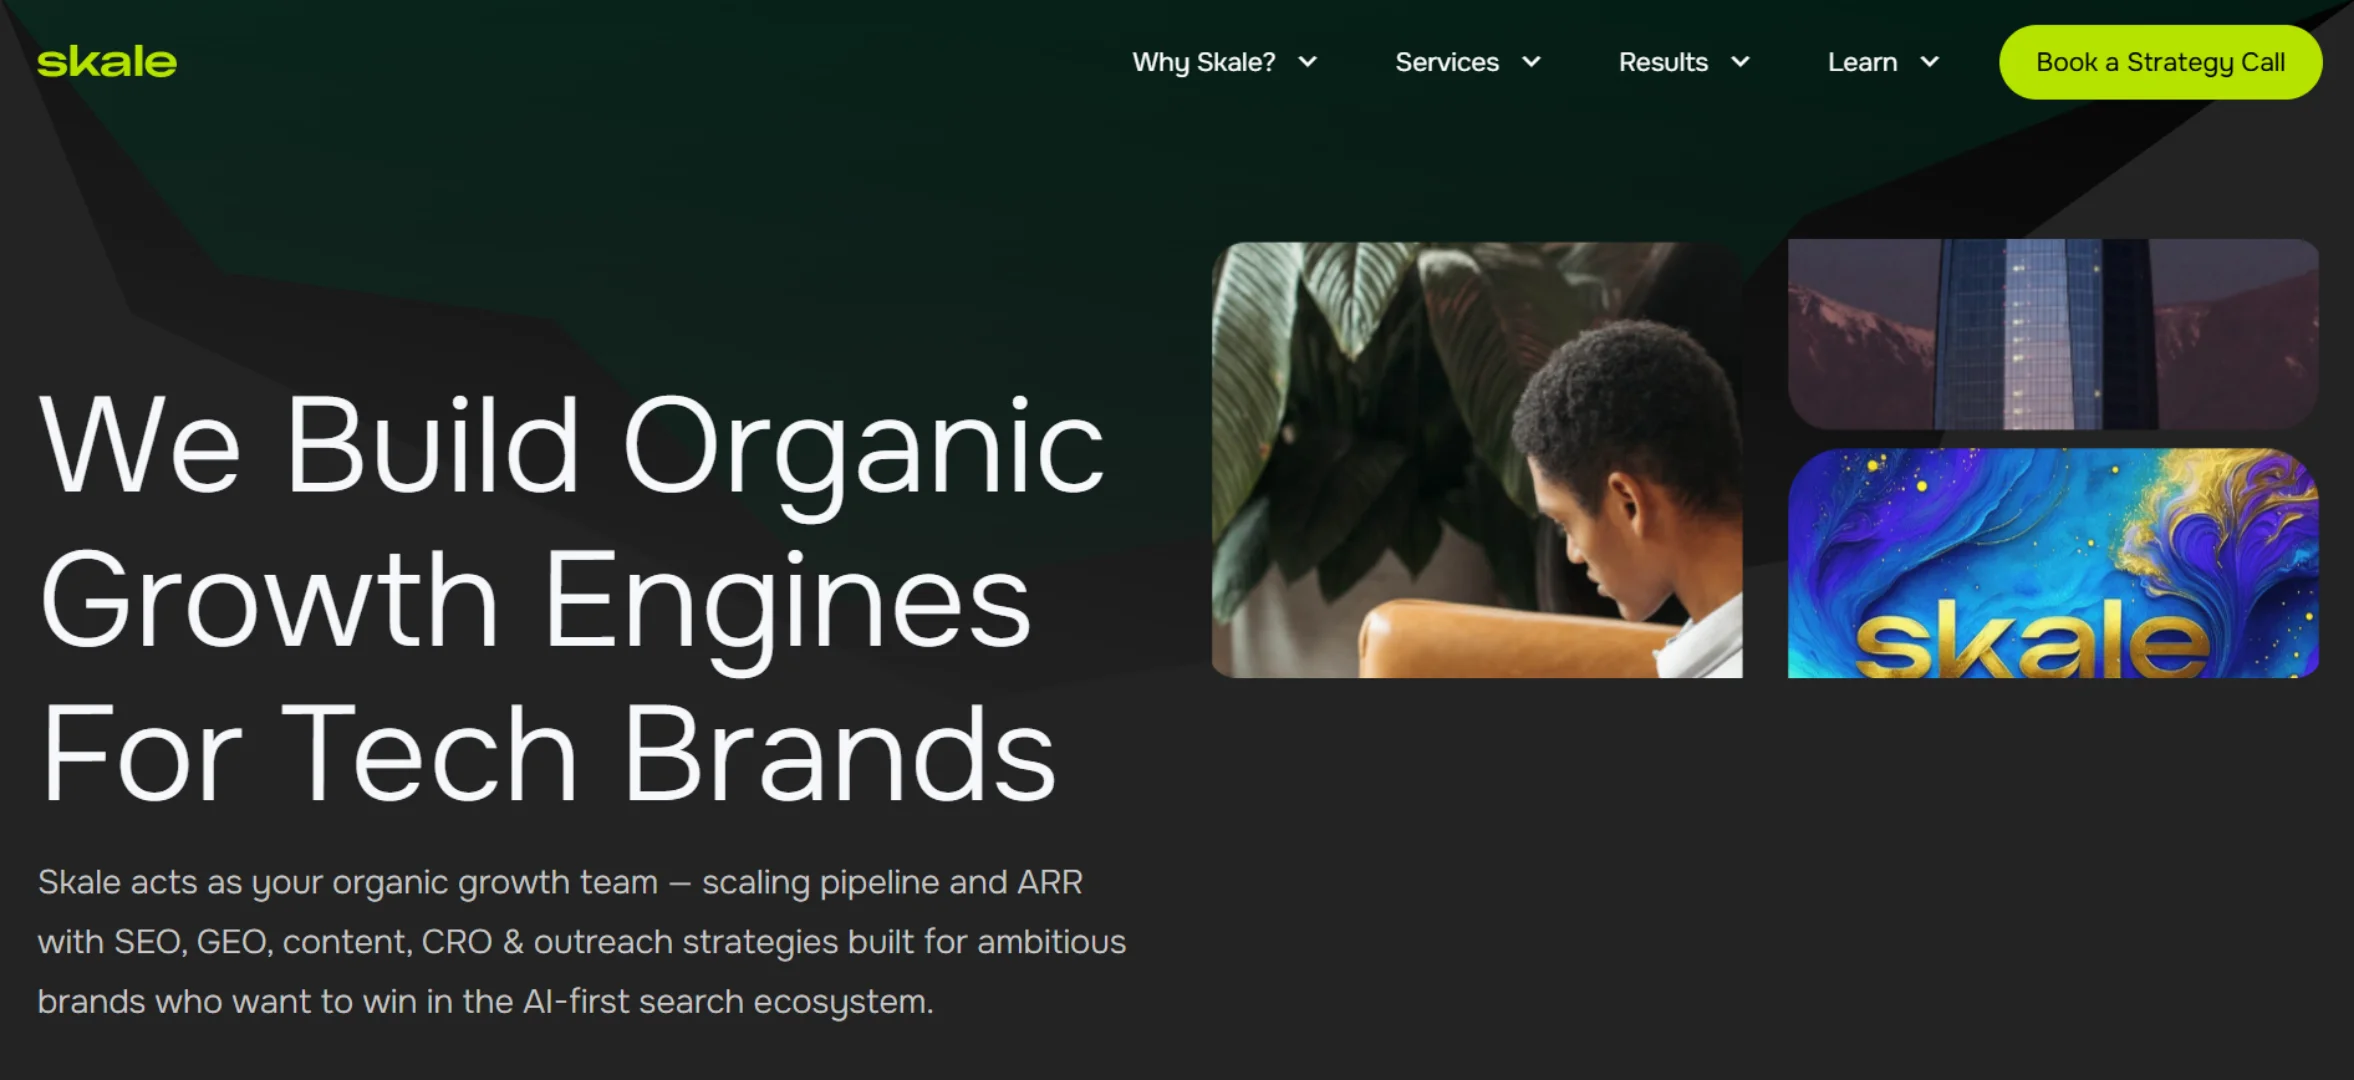Select the Learn menu label
The width and height of the screenshot is (2354, 1080).
coord(1862,62)
